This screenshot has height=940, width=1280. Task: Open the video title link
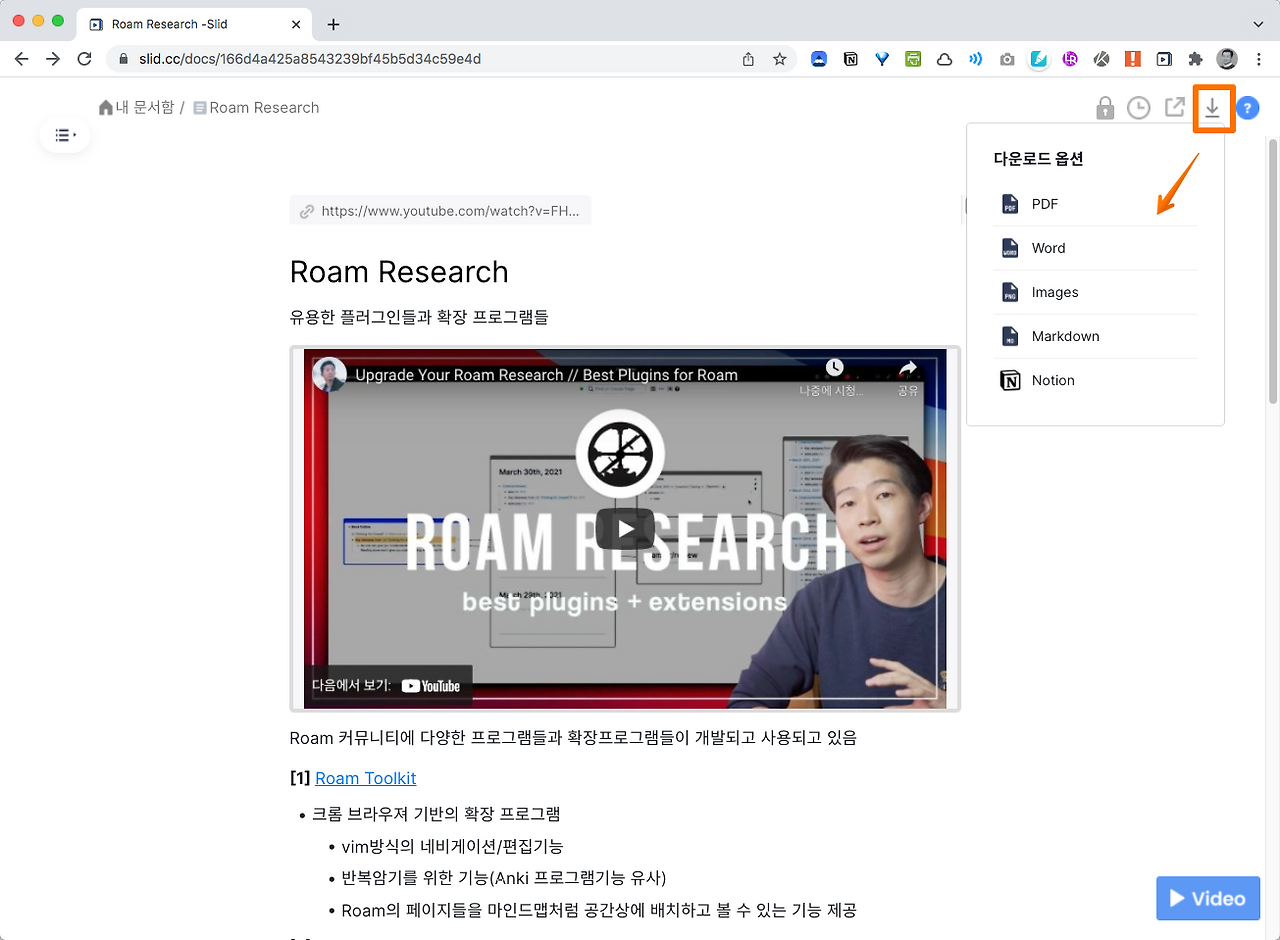point(546,375)
